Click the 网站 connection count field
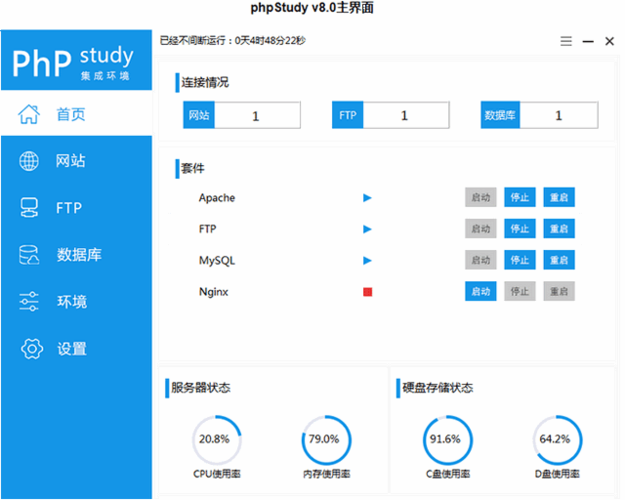This screenshot has width=625, height=500. tap(257, 115)
